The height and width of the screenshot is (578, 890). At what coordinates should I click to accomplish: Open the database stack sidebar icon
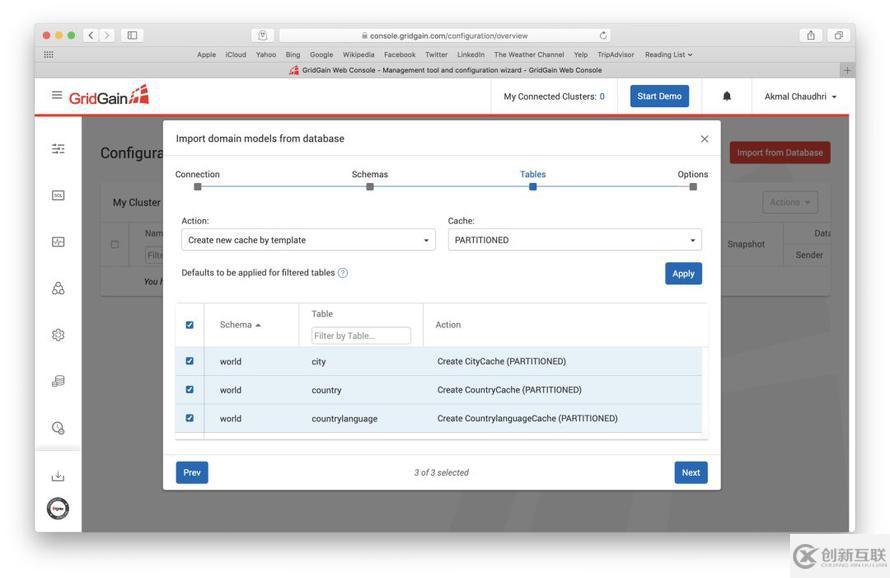(x=58, y=381)
